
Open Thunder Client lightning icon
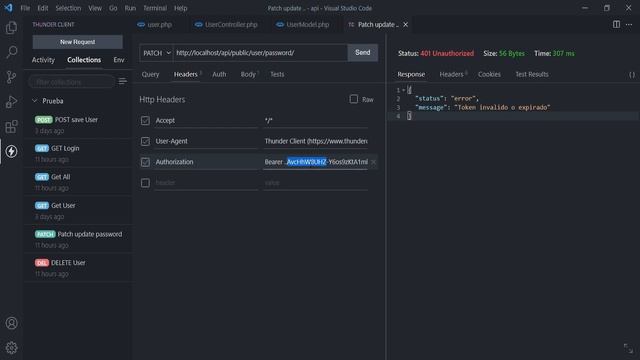[x=11, y=151]
